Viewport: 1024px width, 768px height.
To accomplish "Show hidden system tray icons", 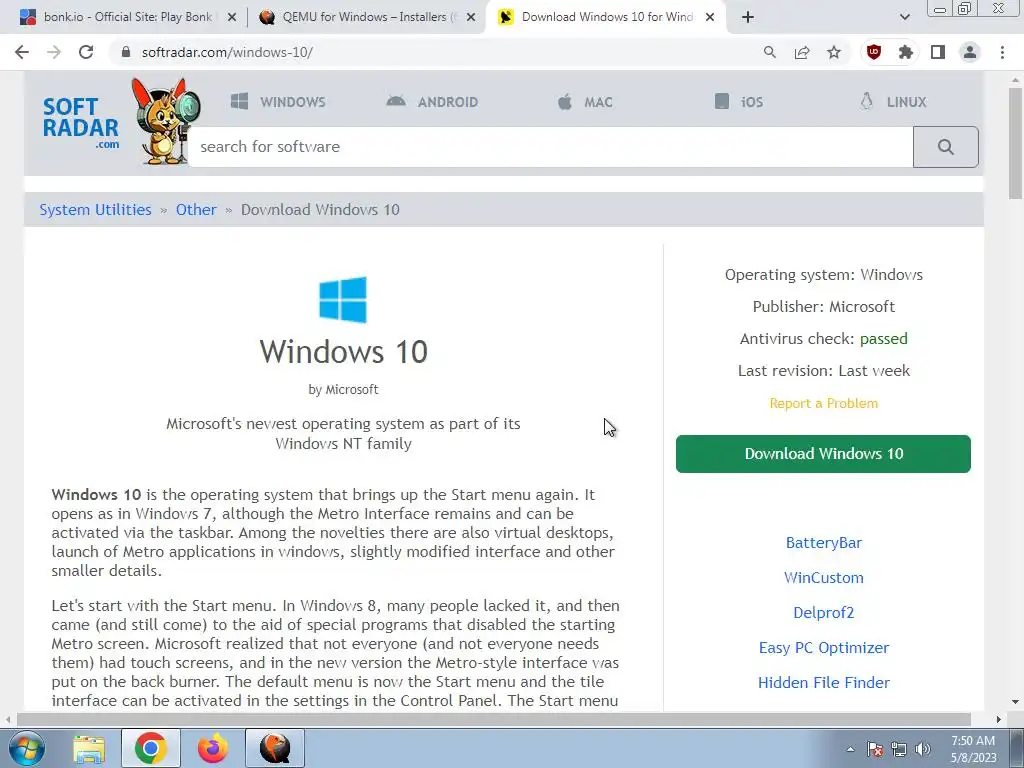I will click(x=850, y=749).
